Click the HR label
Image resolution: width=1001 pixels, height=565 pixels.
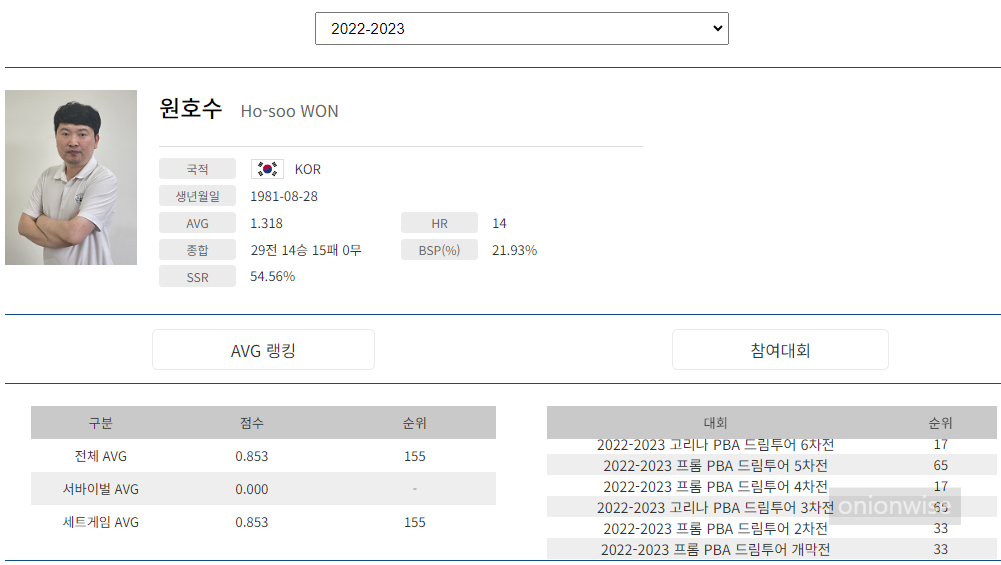[439, 223]
